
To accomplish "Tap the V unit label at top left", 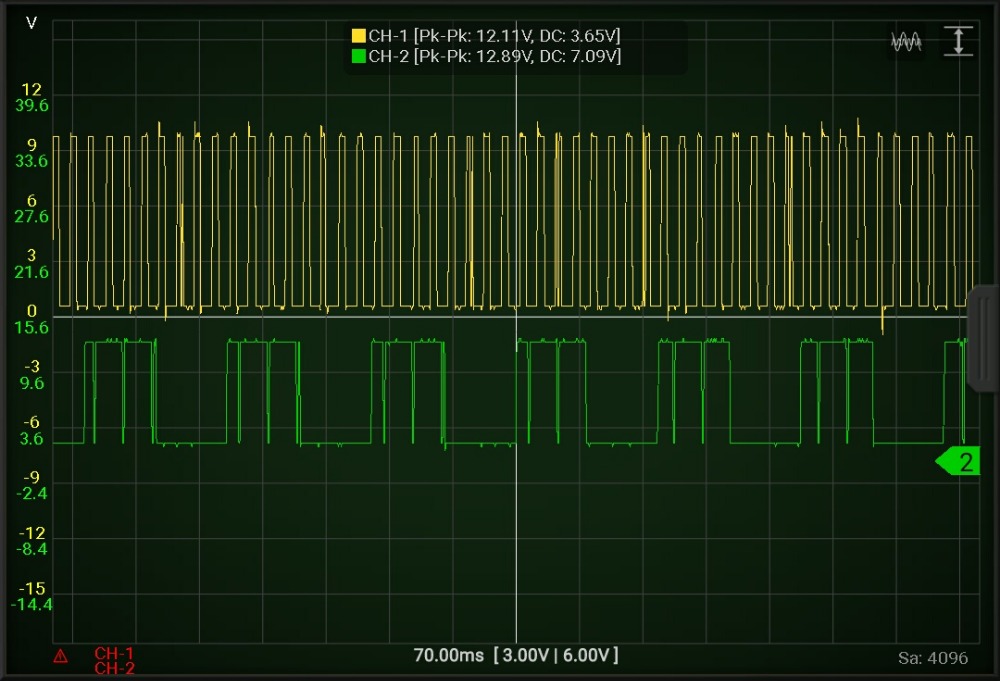I will (x=31, y=21).
